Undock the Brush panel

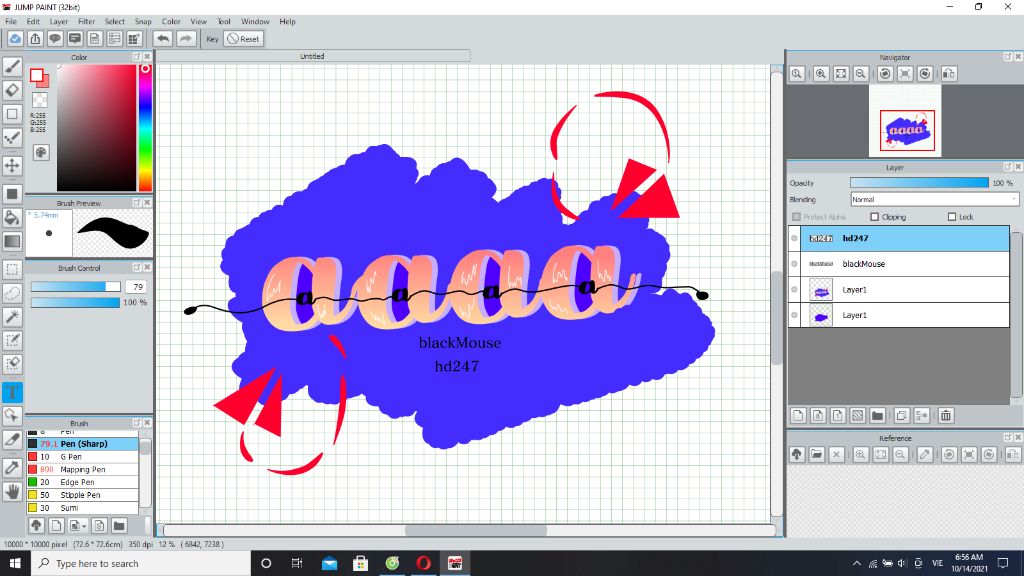coord(136,423)
